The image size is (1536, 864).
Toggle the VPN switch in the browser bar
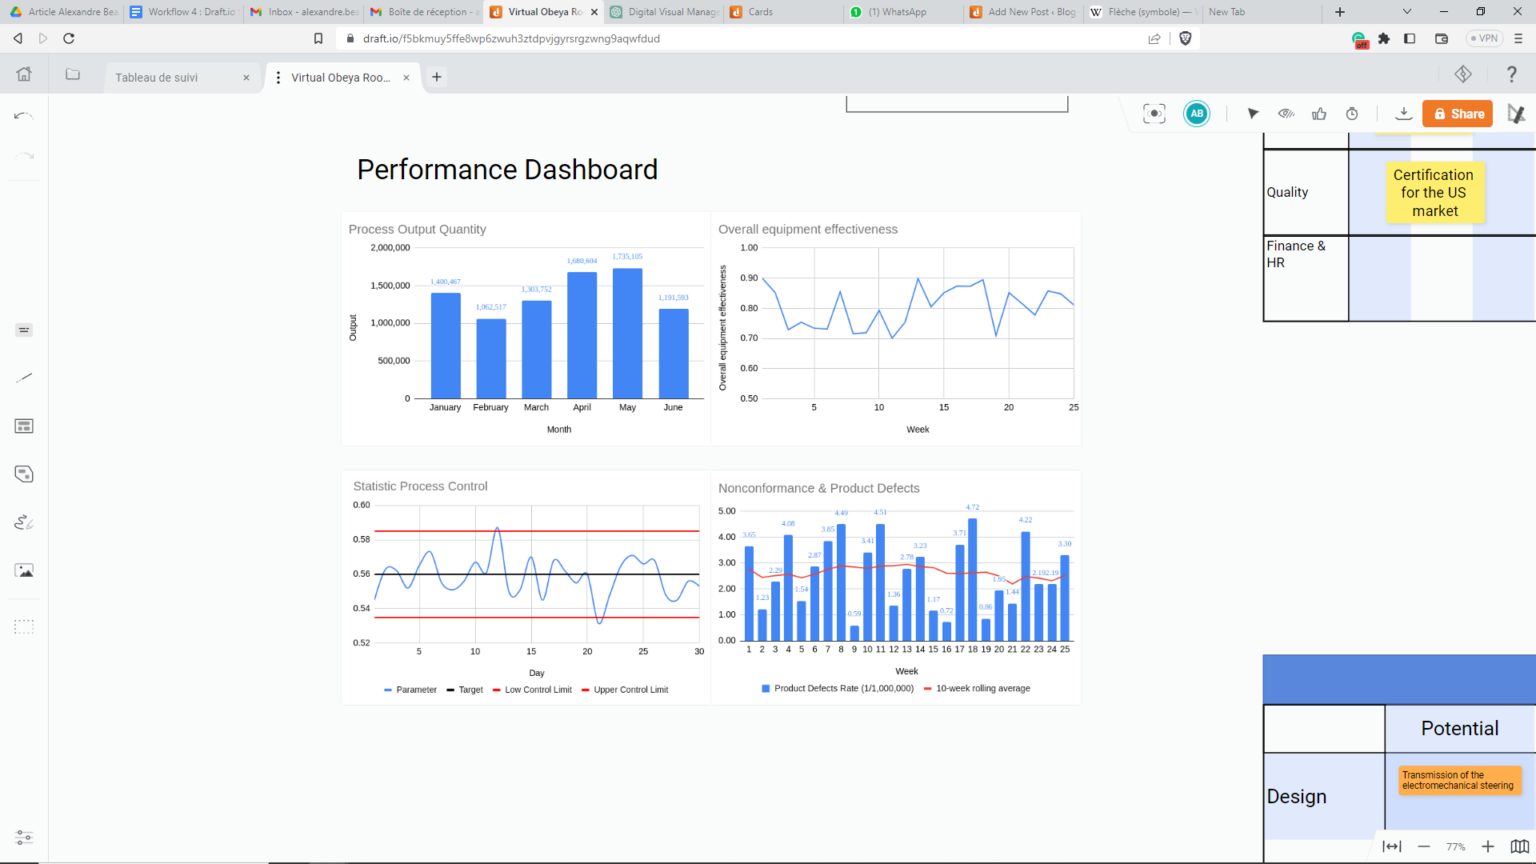[x=1483, y=38]
